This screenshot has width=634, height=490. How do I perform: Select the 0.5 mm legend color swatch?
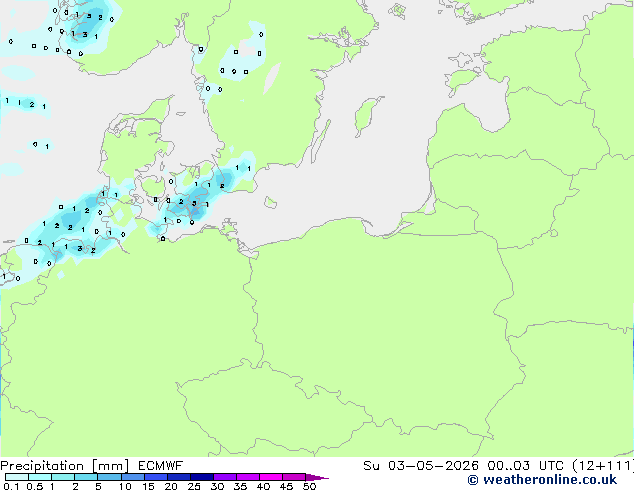coord(40,477)
